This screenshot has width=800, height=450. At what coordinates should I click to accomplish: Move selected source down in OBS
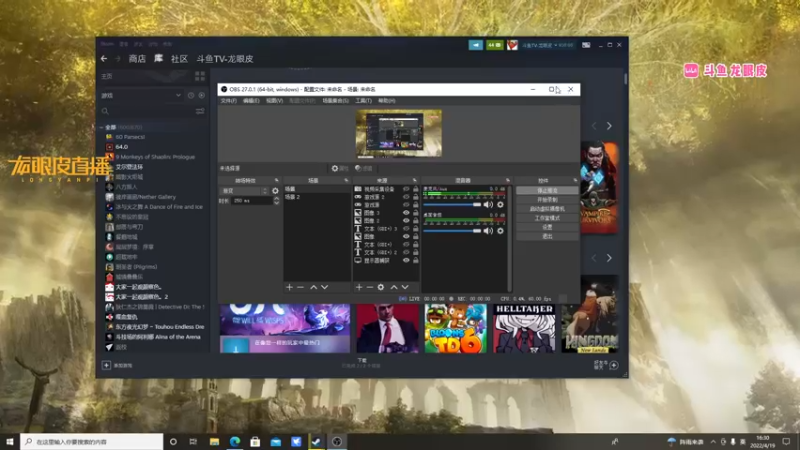[405, 287]
